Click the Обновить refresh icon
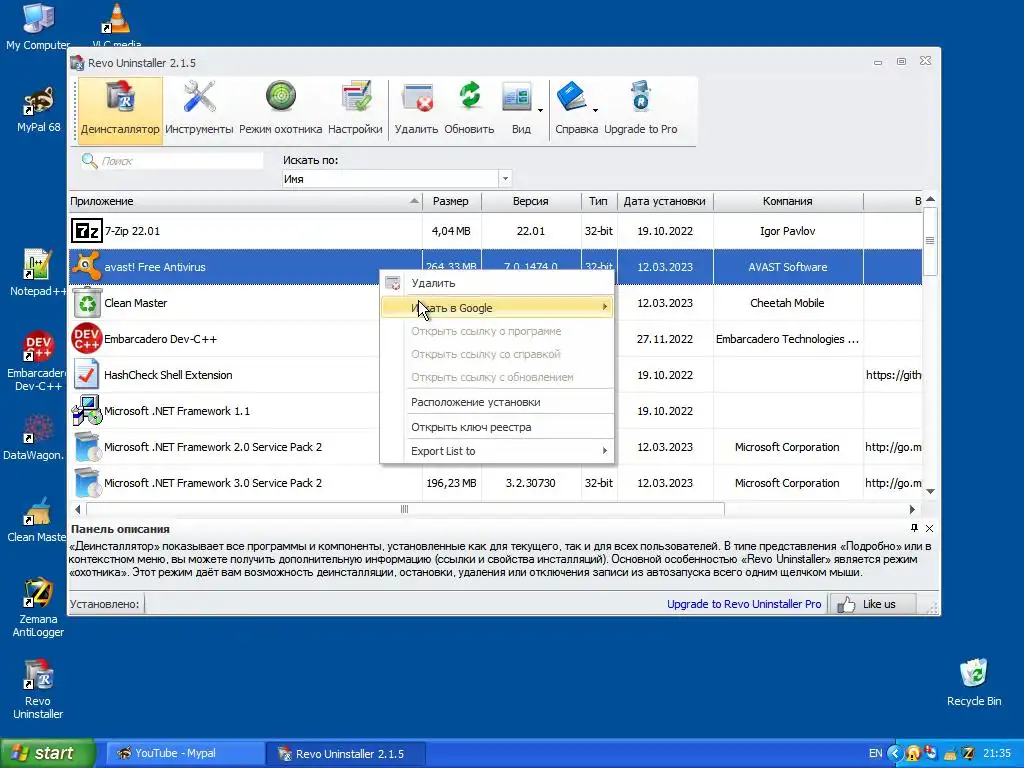Image resolution: width=1024 pixels, height=768 pixels. [470, 109]
